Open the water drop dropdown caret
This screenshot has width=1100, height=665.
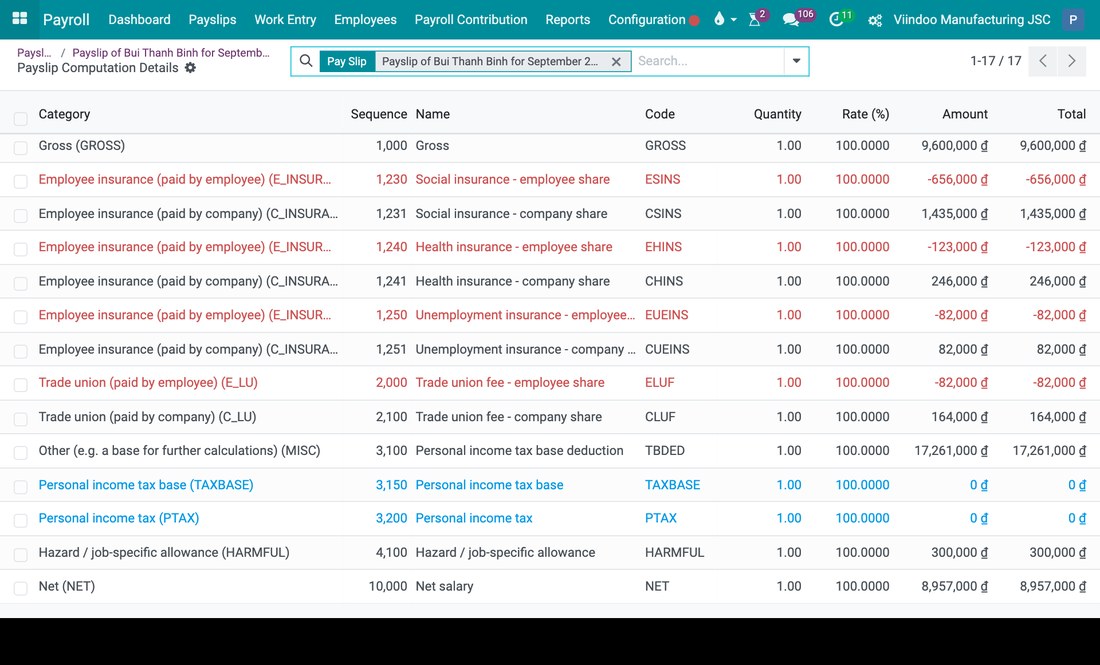734,20
